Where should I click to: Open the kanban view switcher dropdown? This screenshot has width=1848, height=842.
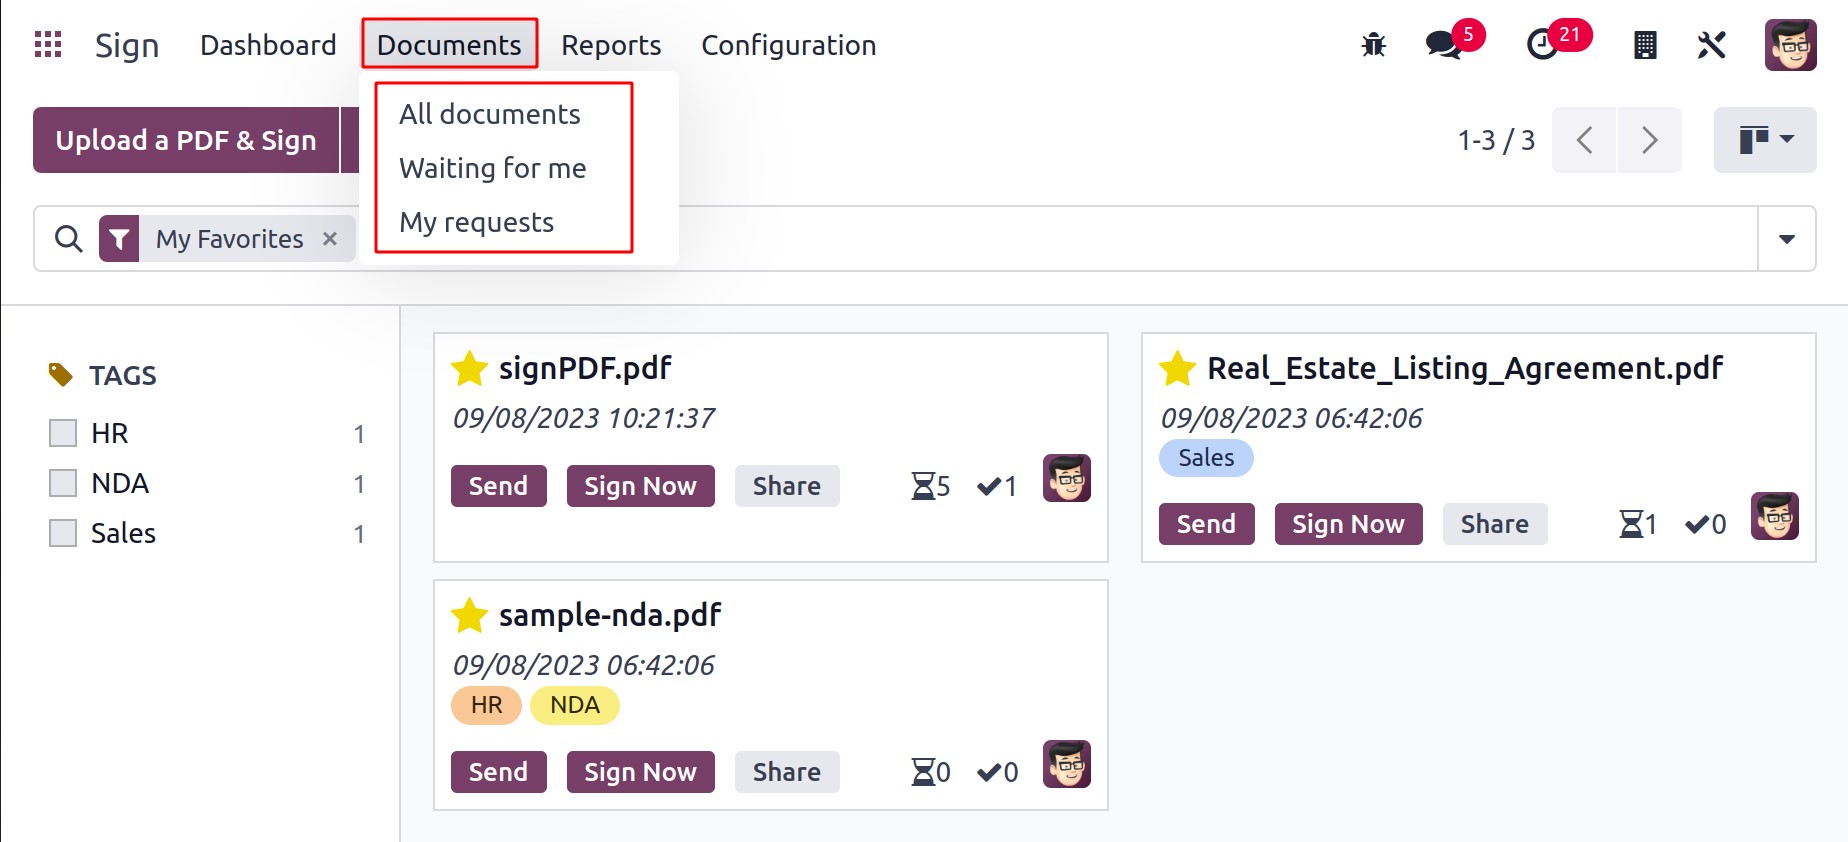pyautogui.click(x=1765, y=140)
